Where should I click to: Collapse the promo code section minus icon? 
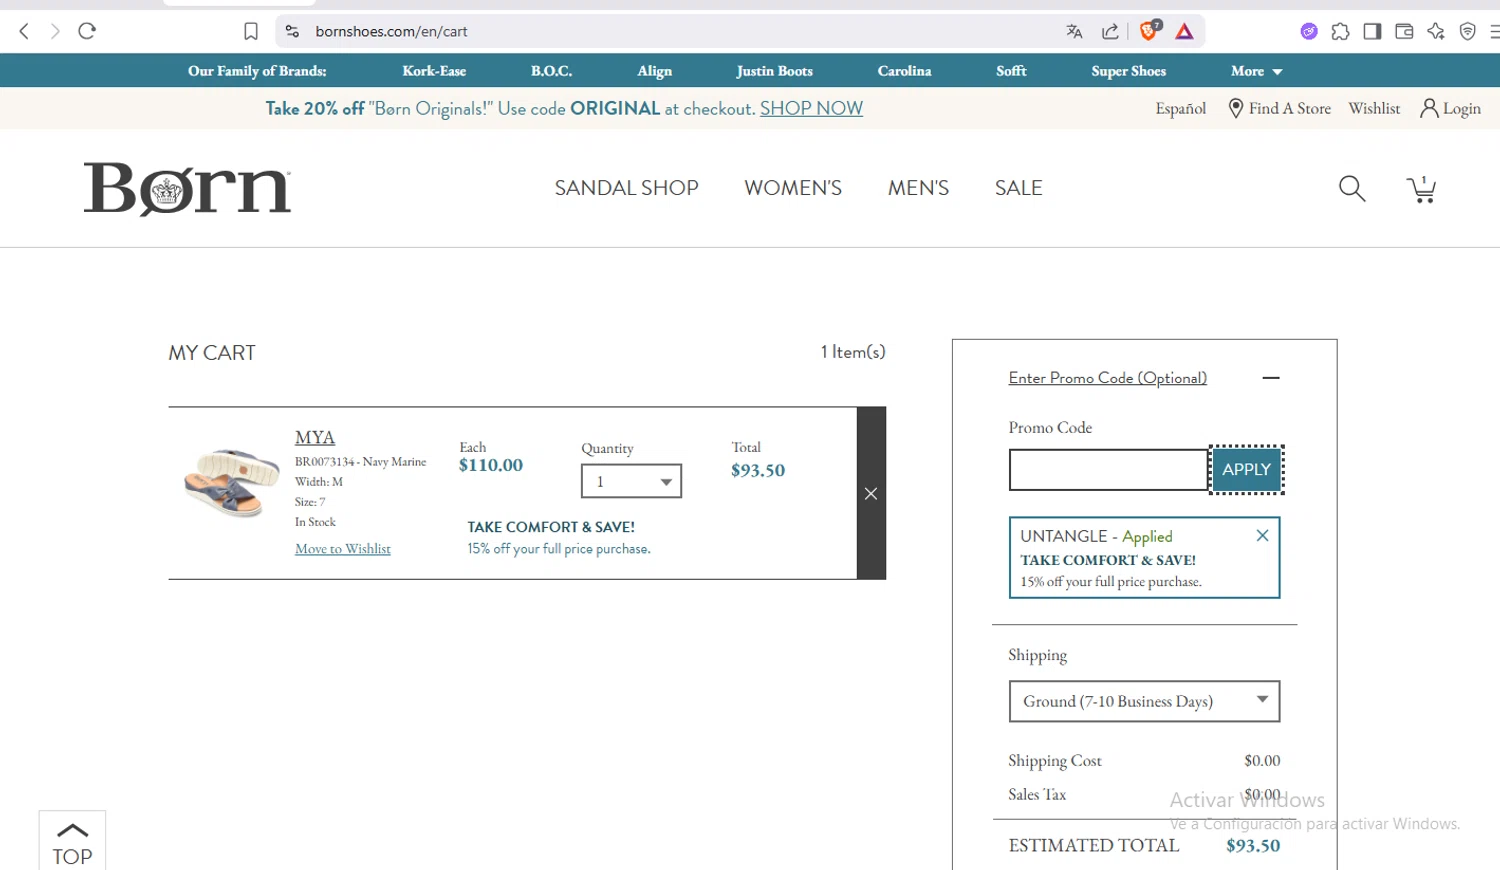(x=1271, y=378)
